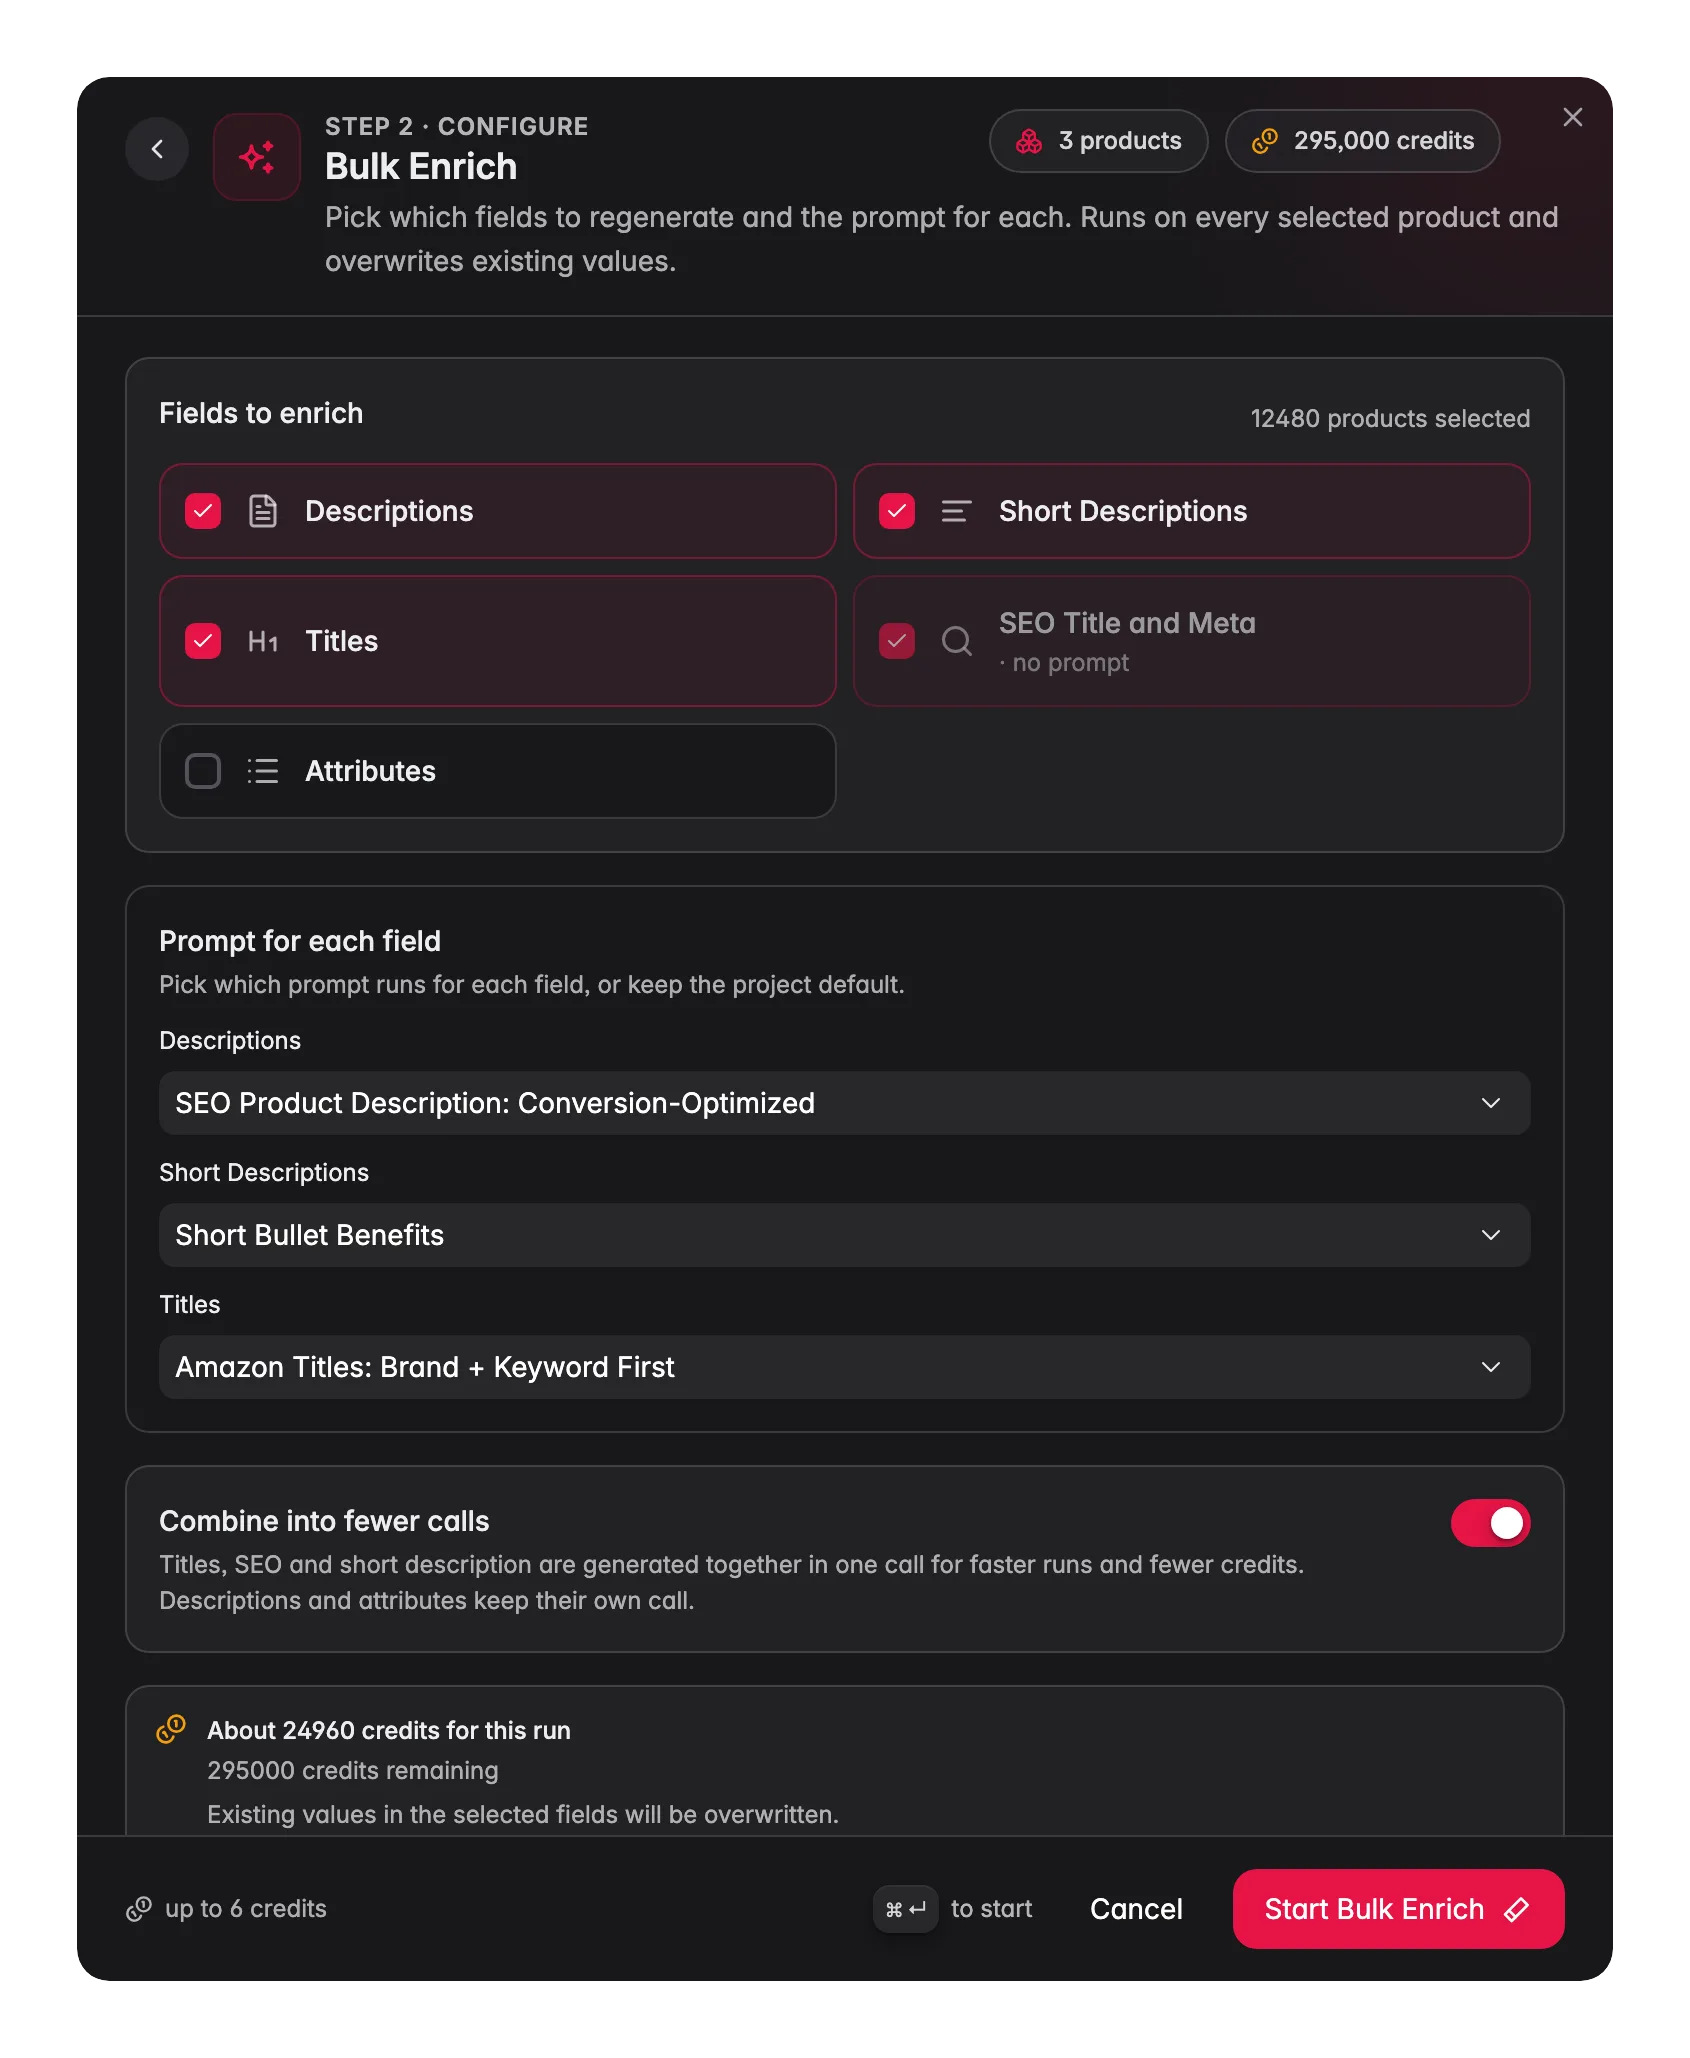The height and width of the screenshot is (2058, 1690).
Task: Click Cancel to dismiss the dialog
Action: (x=1136, y=1909)
